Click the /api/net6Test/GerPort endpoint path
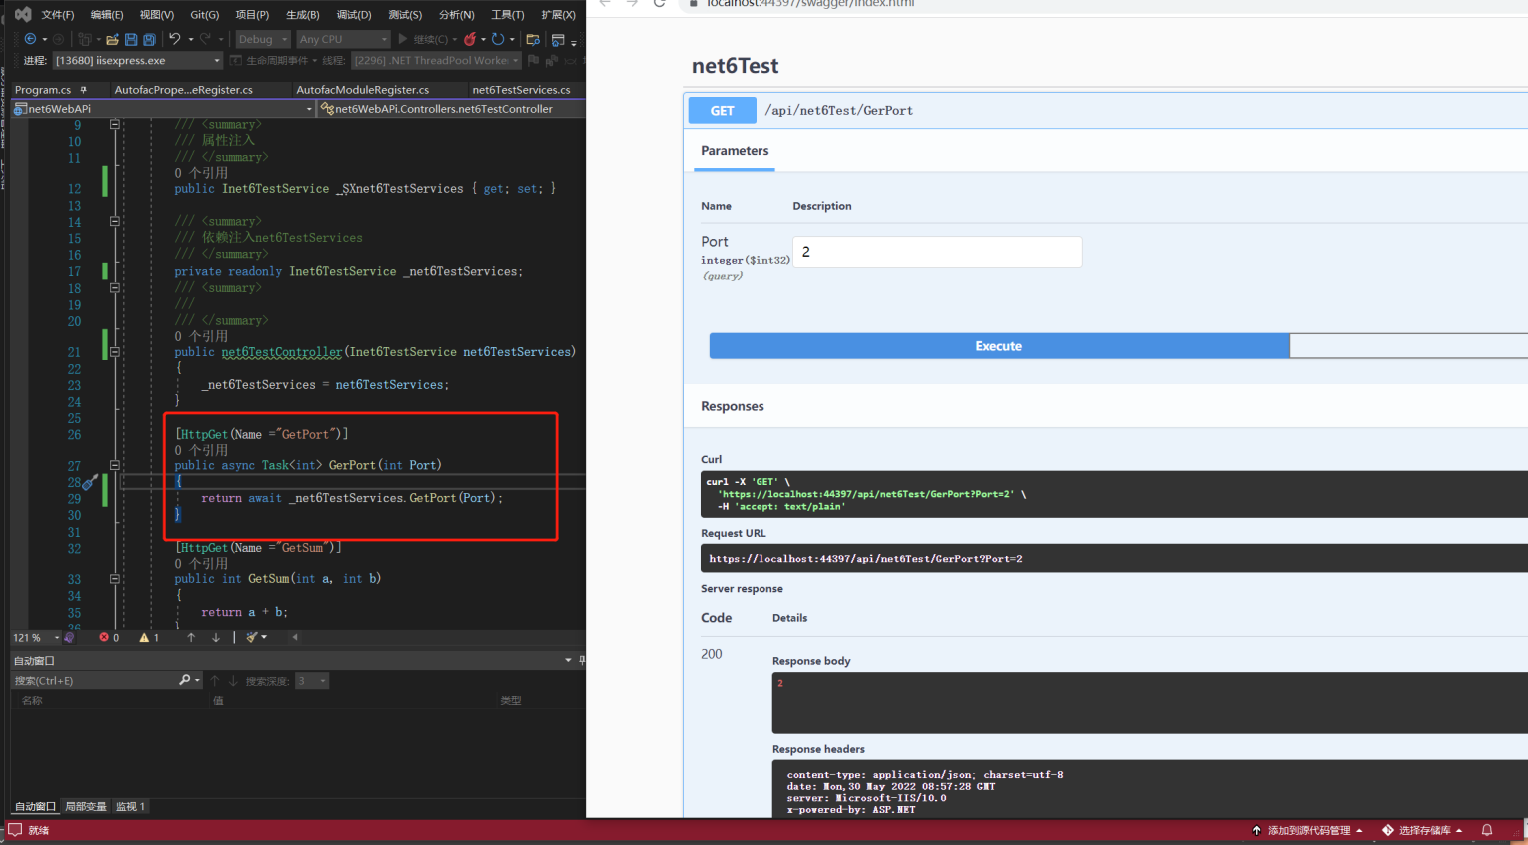 point(839,111)
